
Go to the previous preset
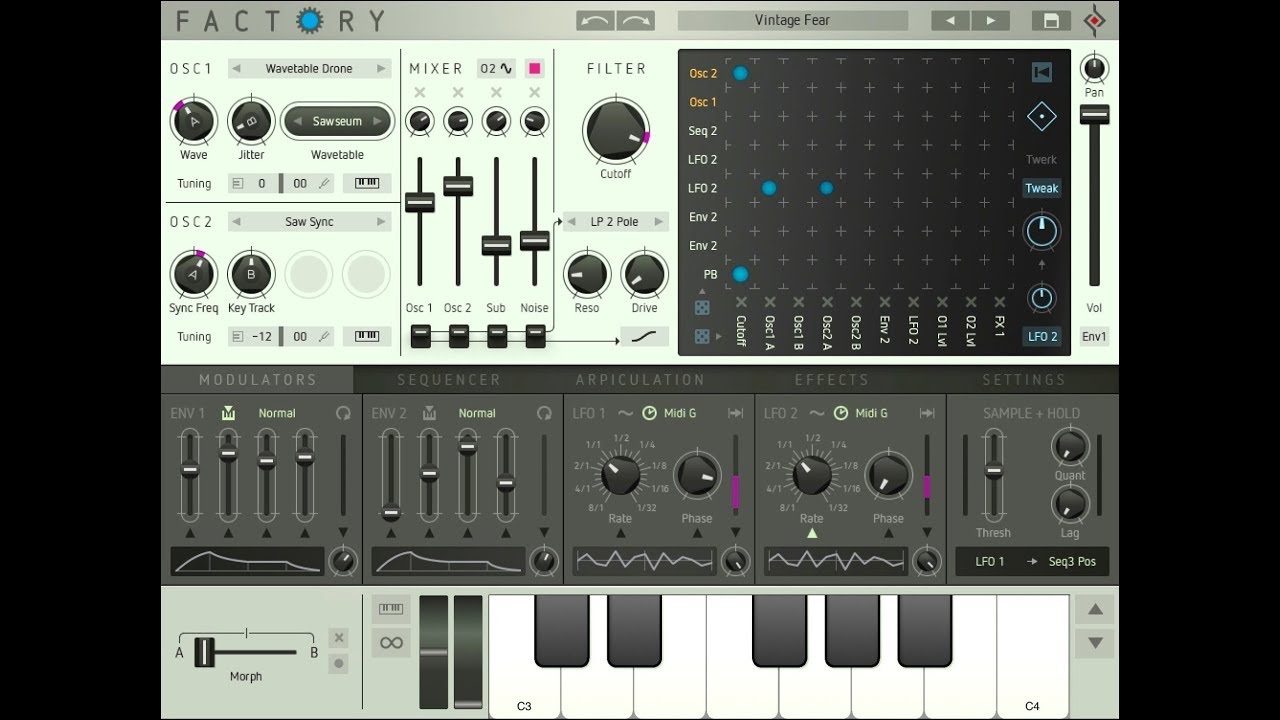(x=951, y=20)
